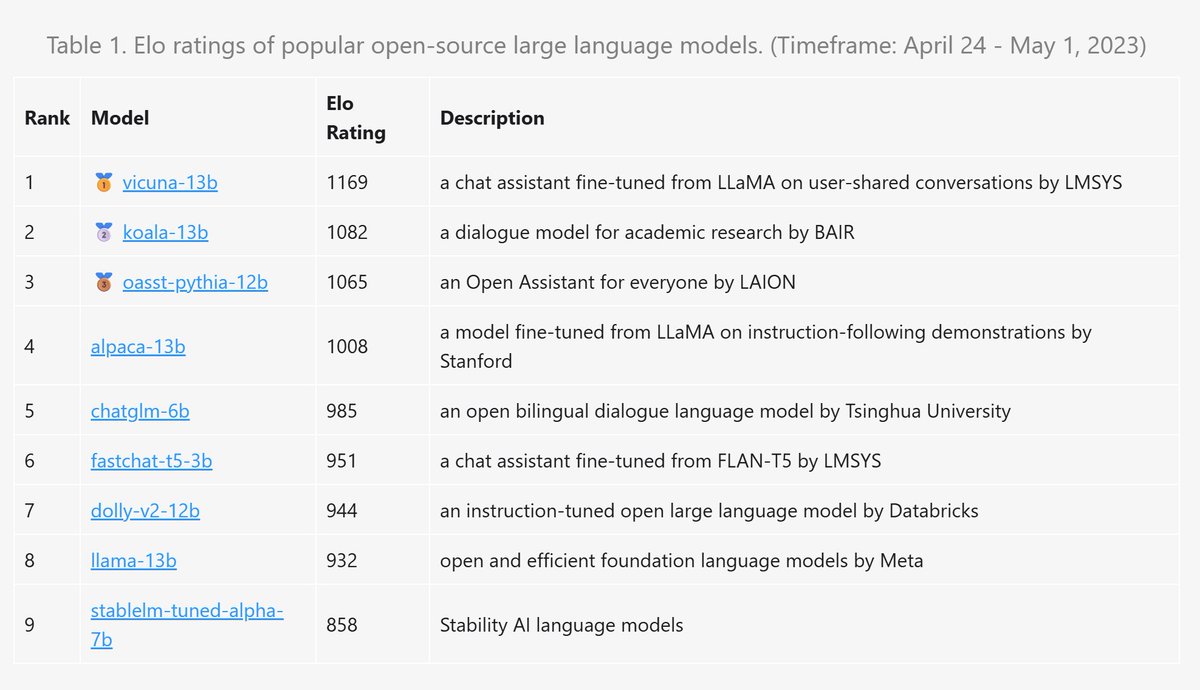Image resolution: width=1200 pixels, height=690 pixels.
Task: Open the llama-13b model link
Action: click(134, 561)
